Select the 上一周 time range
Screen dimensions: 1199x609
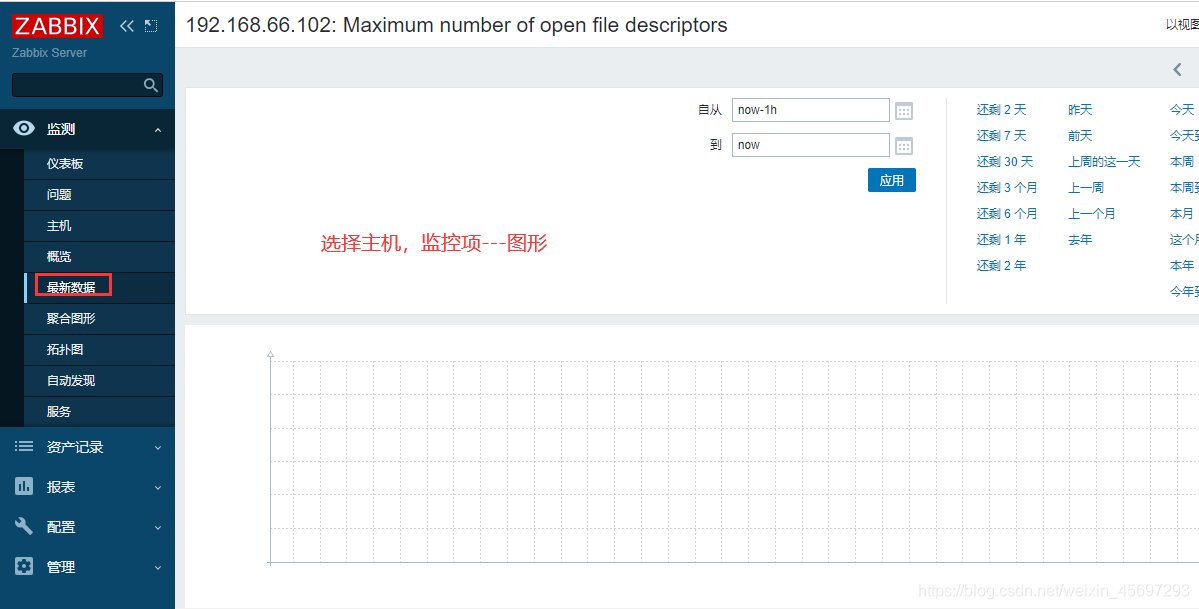1086,187
